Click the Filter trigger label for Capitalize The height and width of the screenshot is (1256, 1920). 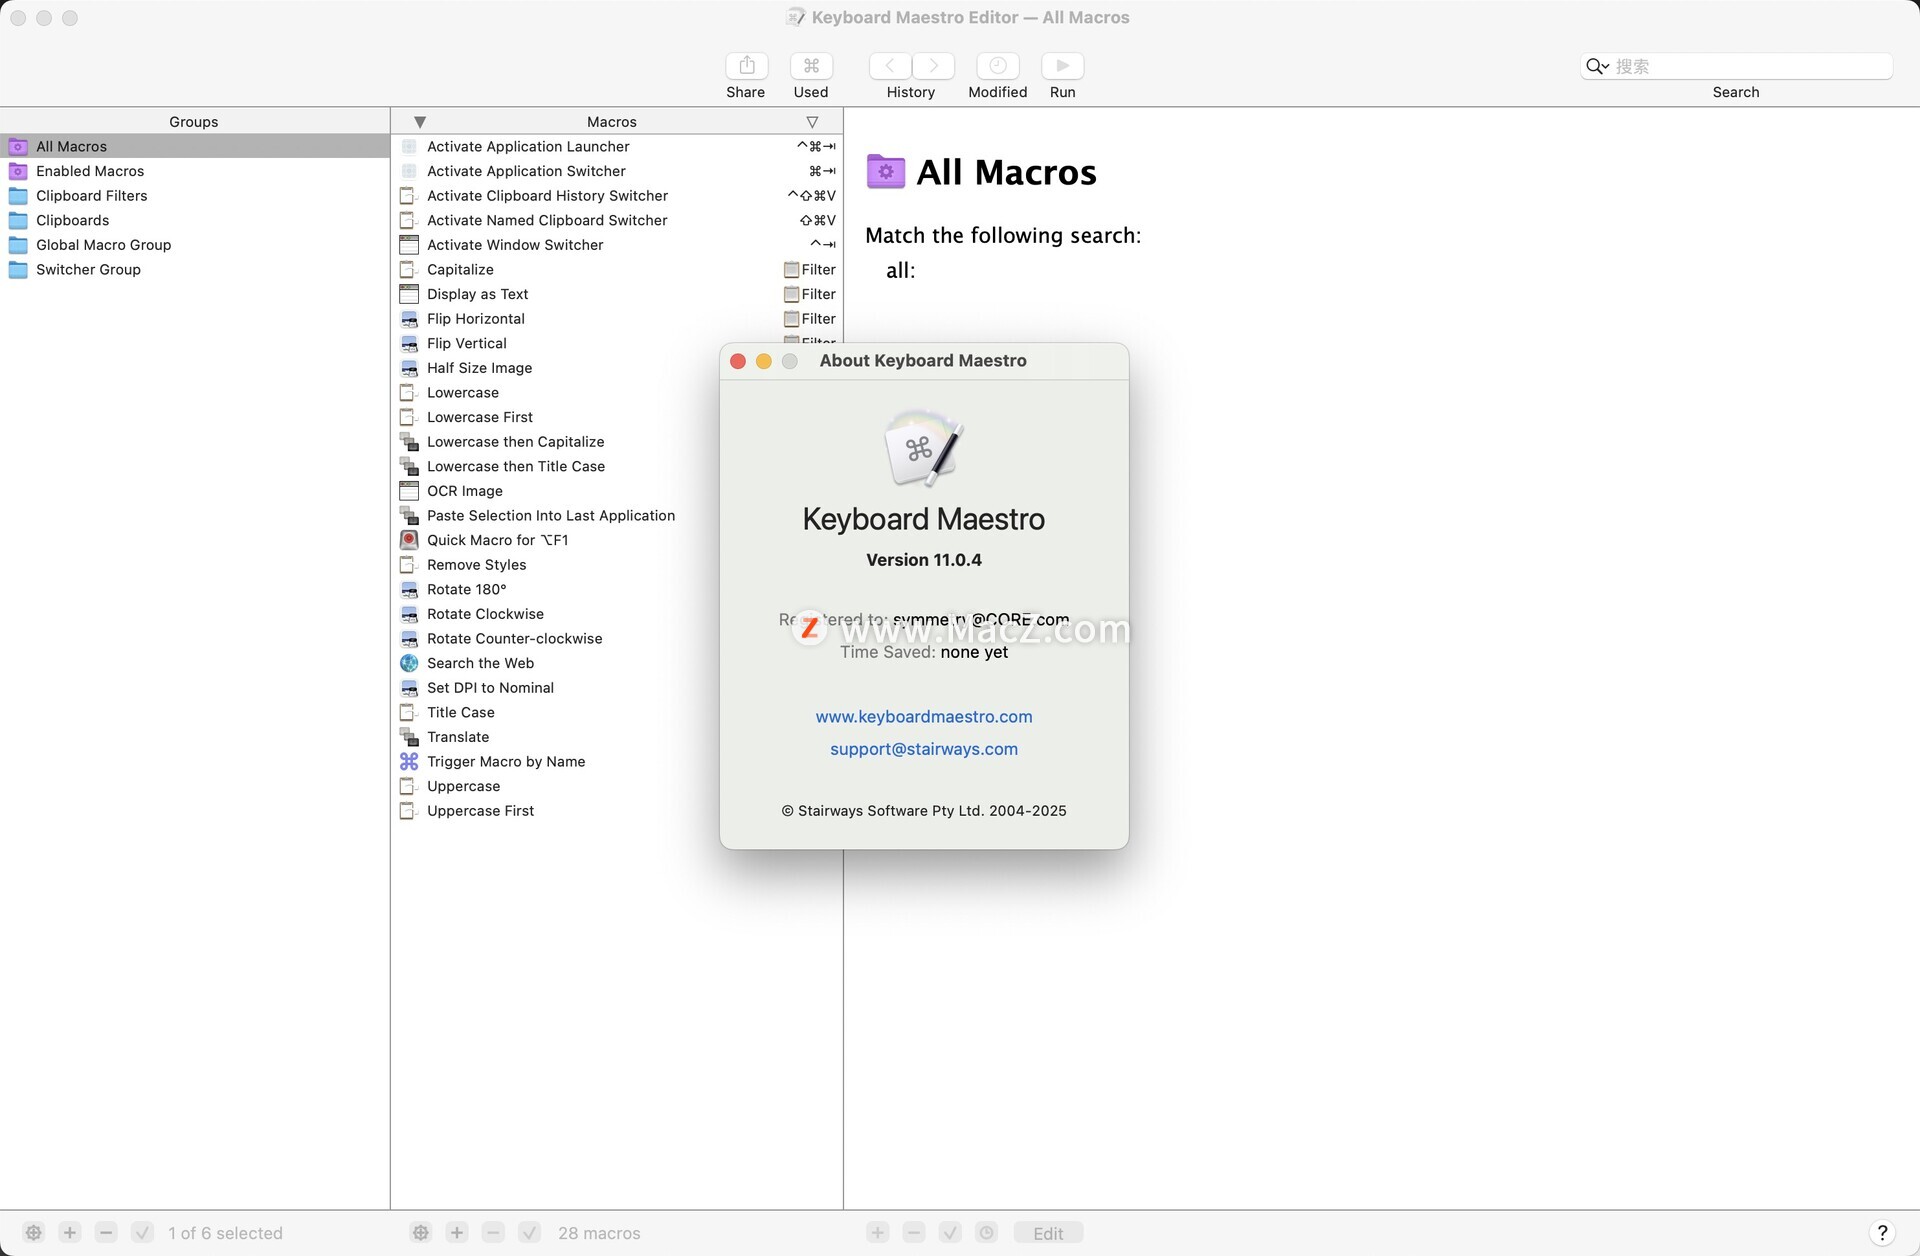(810, 270)
